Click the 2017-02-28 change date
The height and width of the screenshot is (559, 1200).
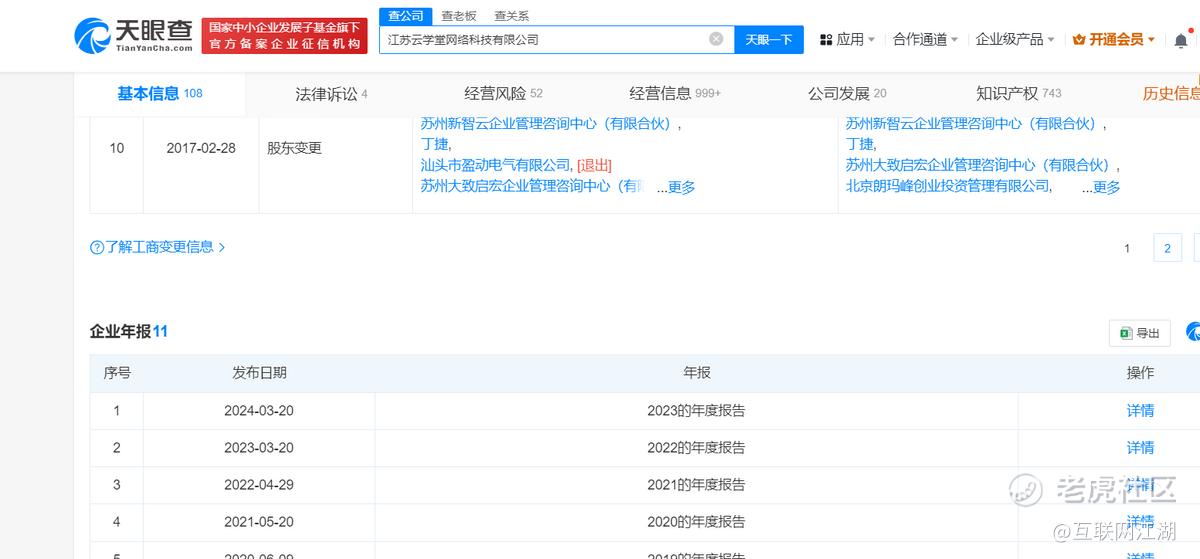(x=201, y=148)
